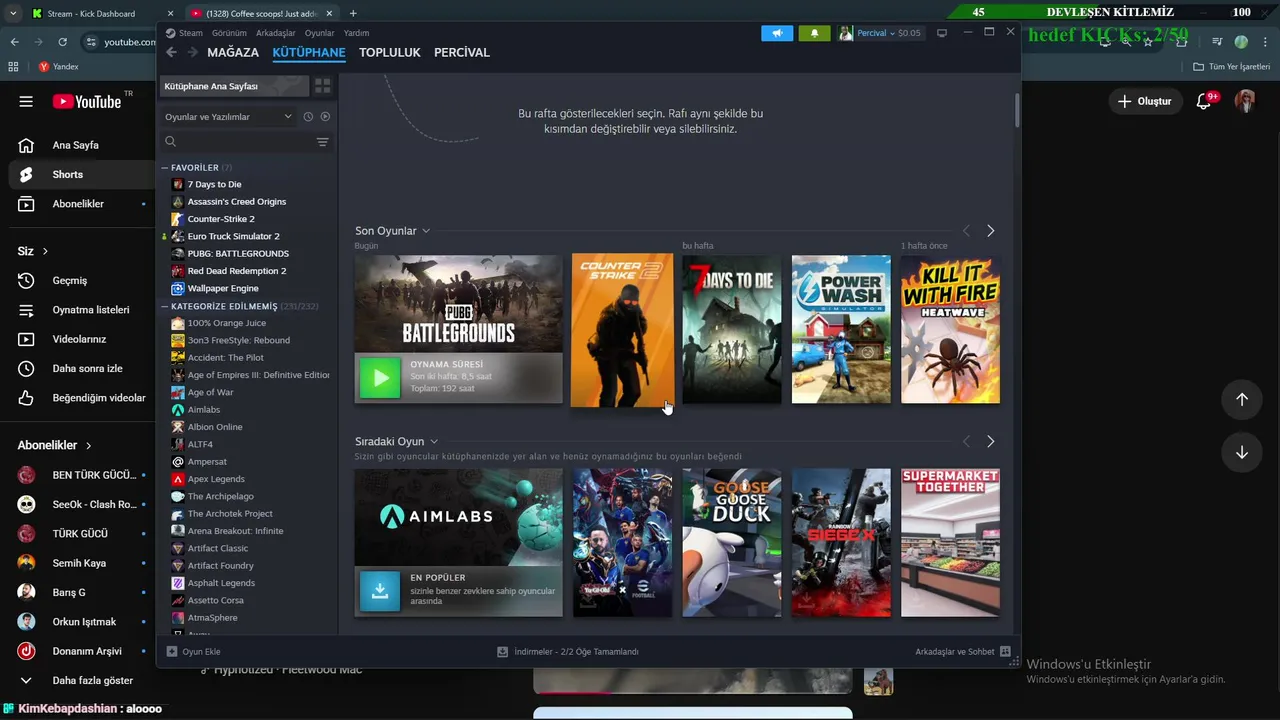The image size is (1280, 720).
Task: Jump to previous Short with up arrow
Action: (x=1241, y=399)
